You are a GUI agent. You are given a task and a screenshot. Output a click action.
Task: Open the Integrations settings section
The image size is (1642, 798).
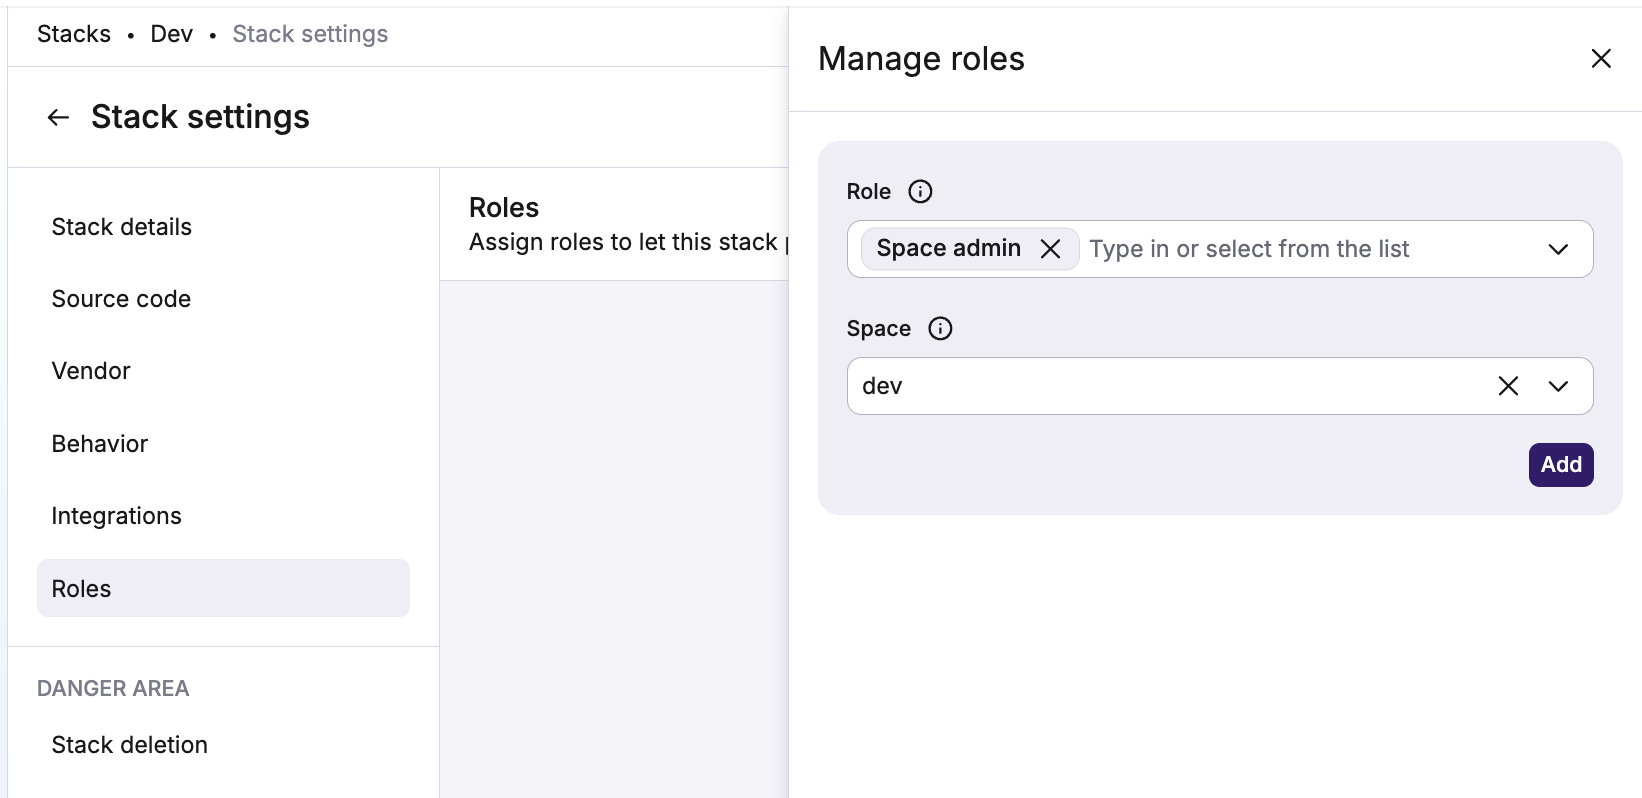coord(116,516)
